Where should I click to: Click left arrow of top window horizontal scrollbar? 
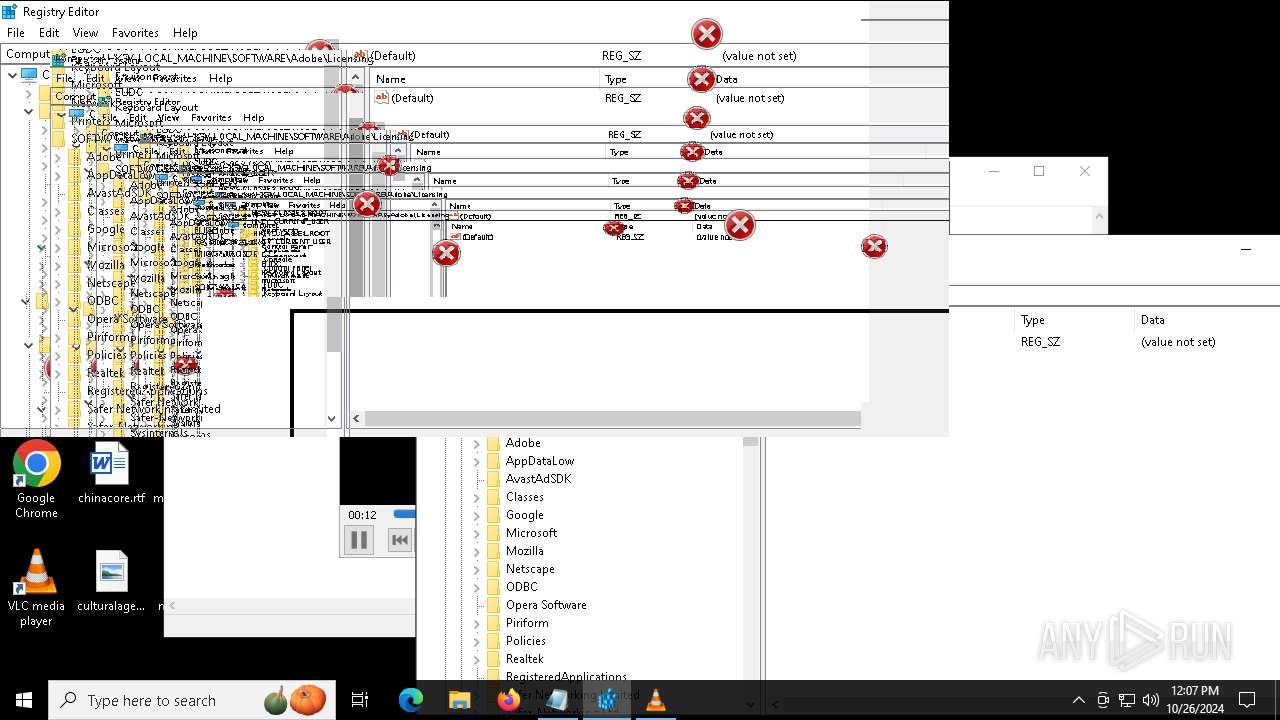point(357,419)
